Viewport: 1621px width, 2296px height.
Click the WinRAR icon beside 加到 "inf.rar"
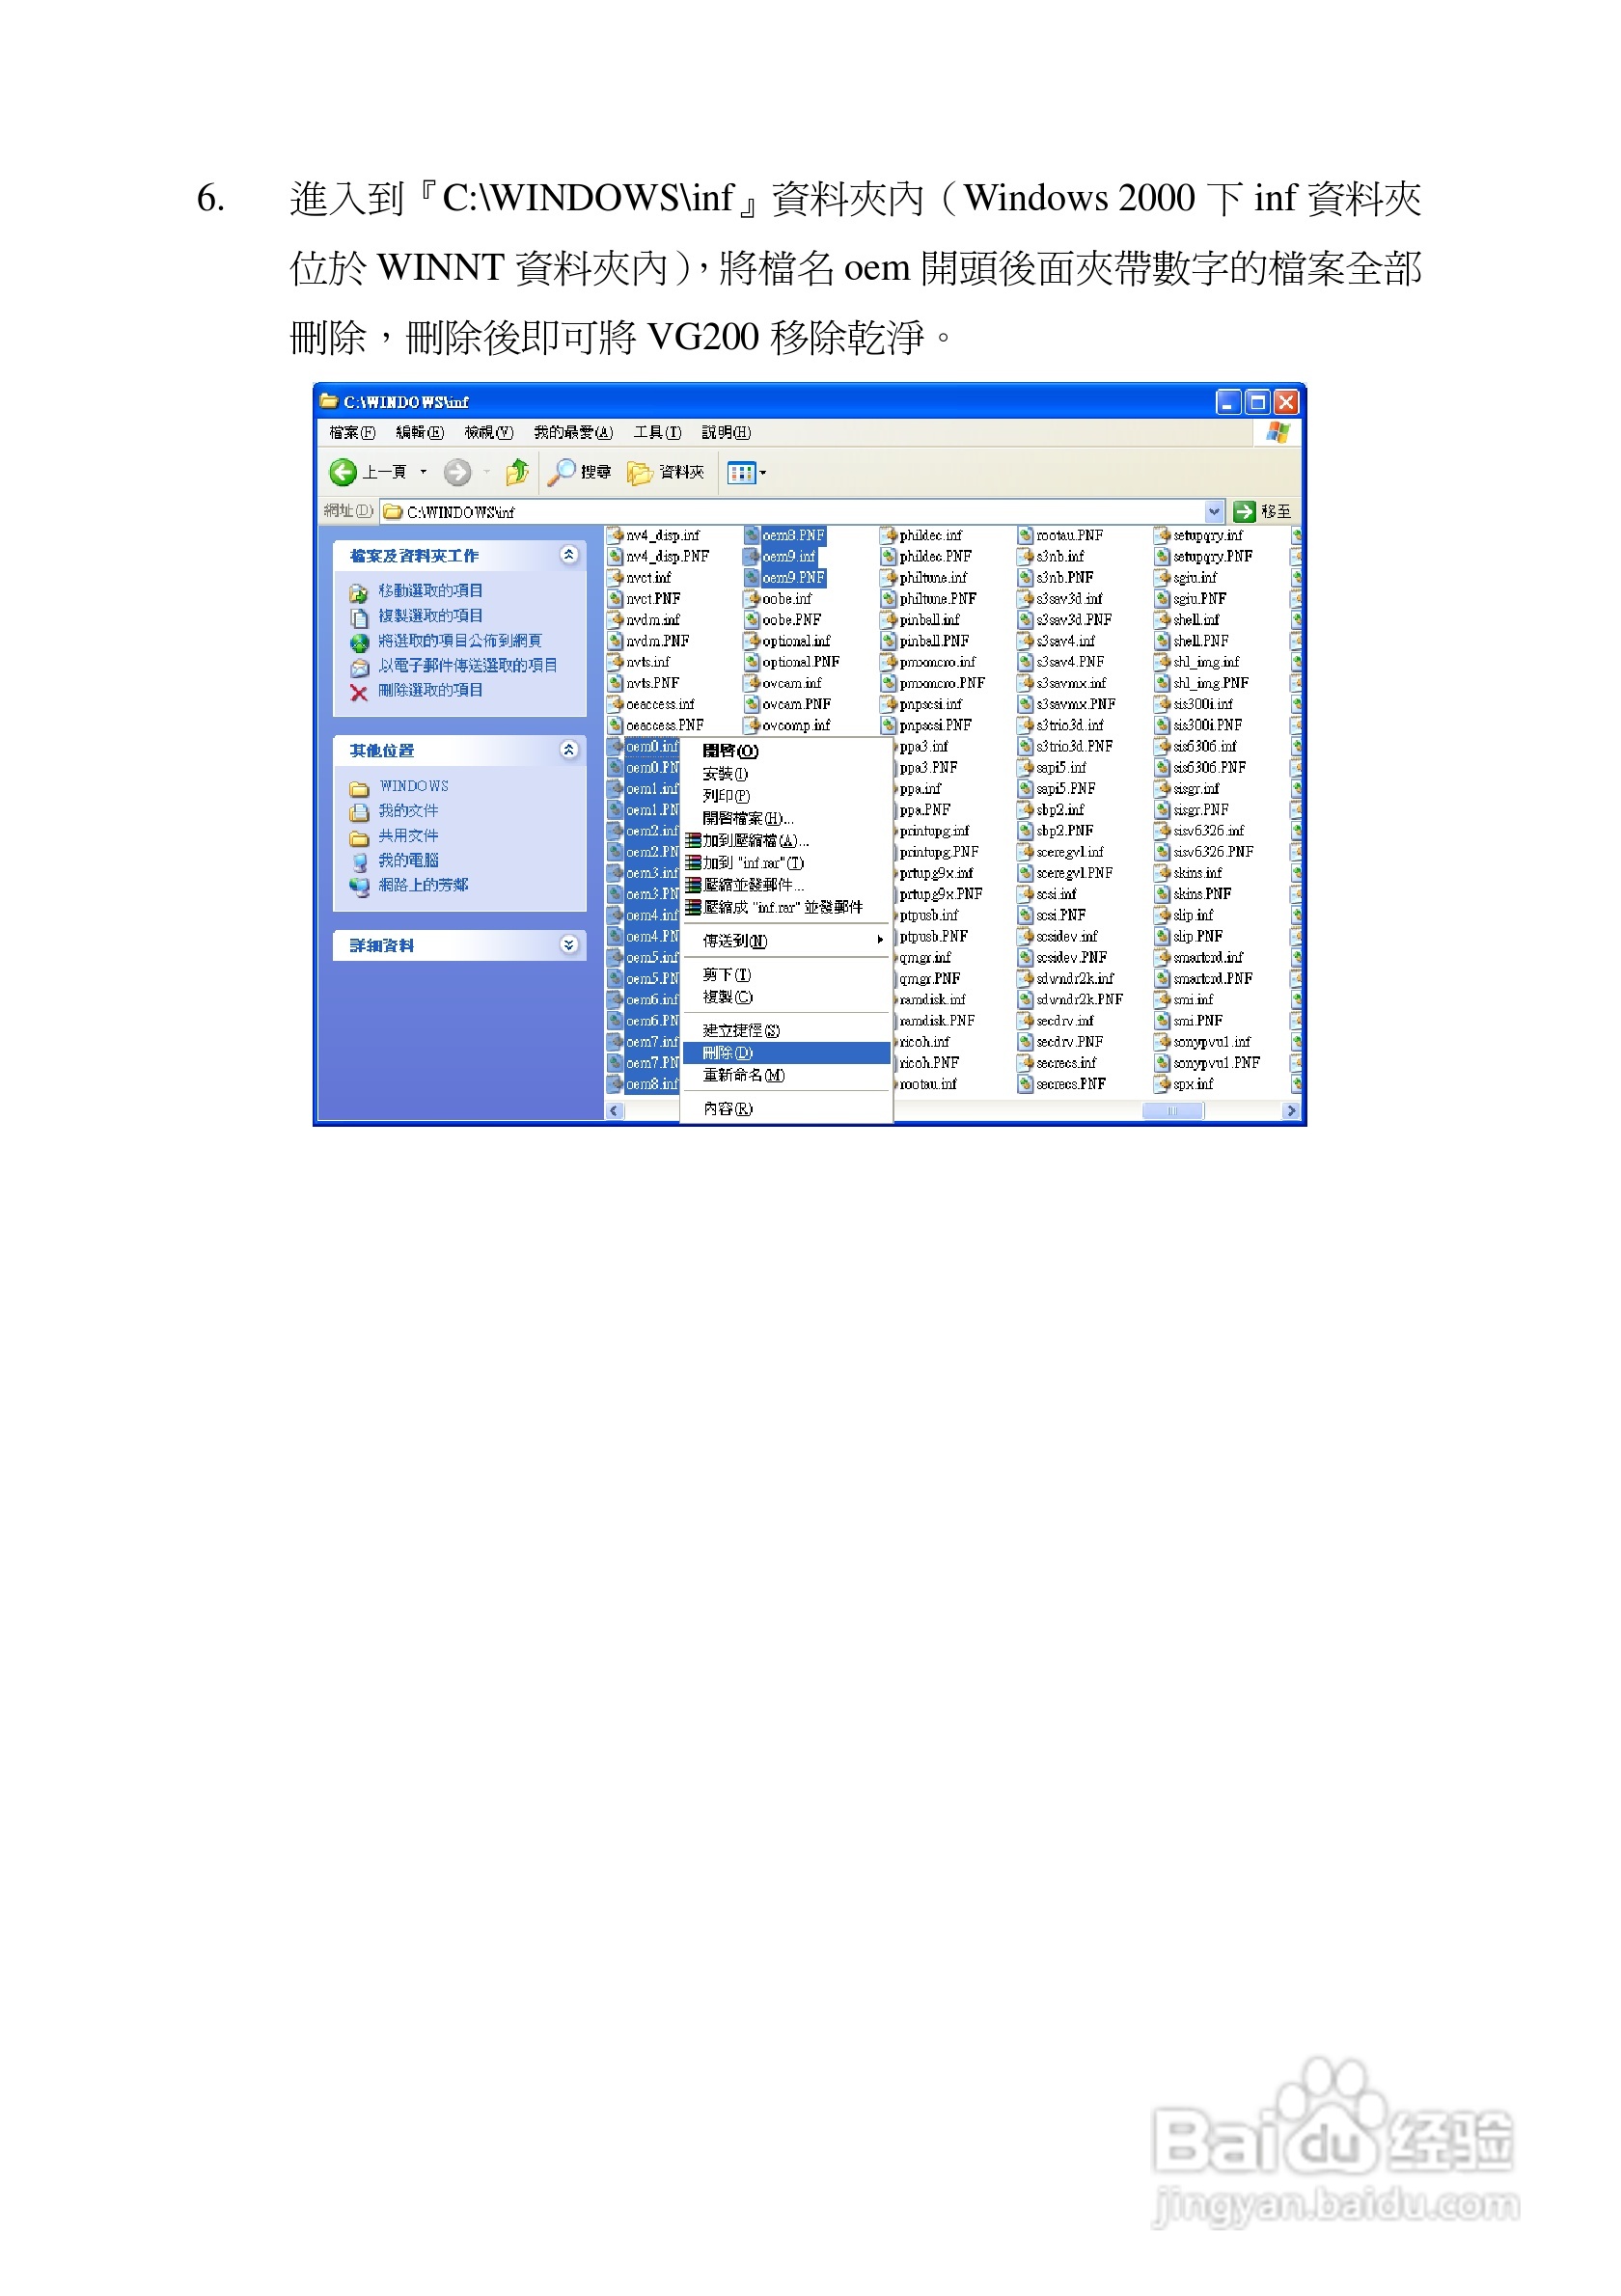(x=692, y=862)
